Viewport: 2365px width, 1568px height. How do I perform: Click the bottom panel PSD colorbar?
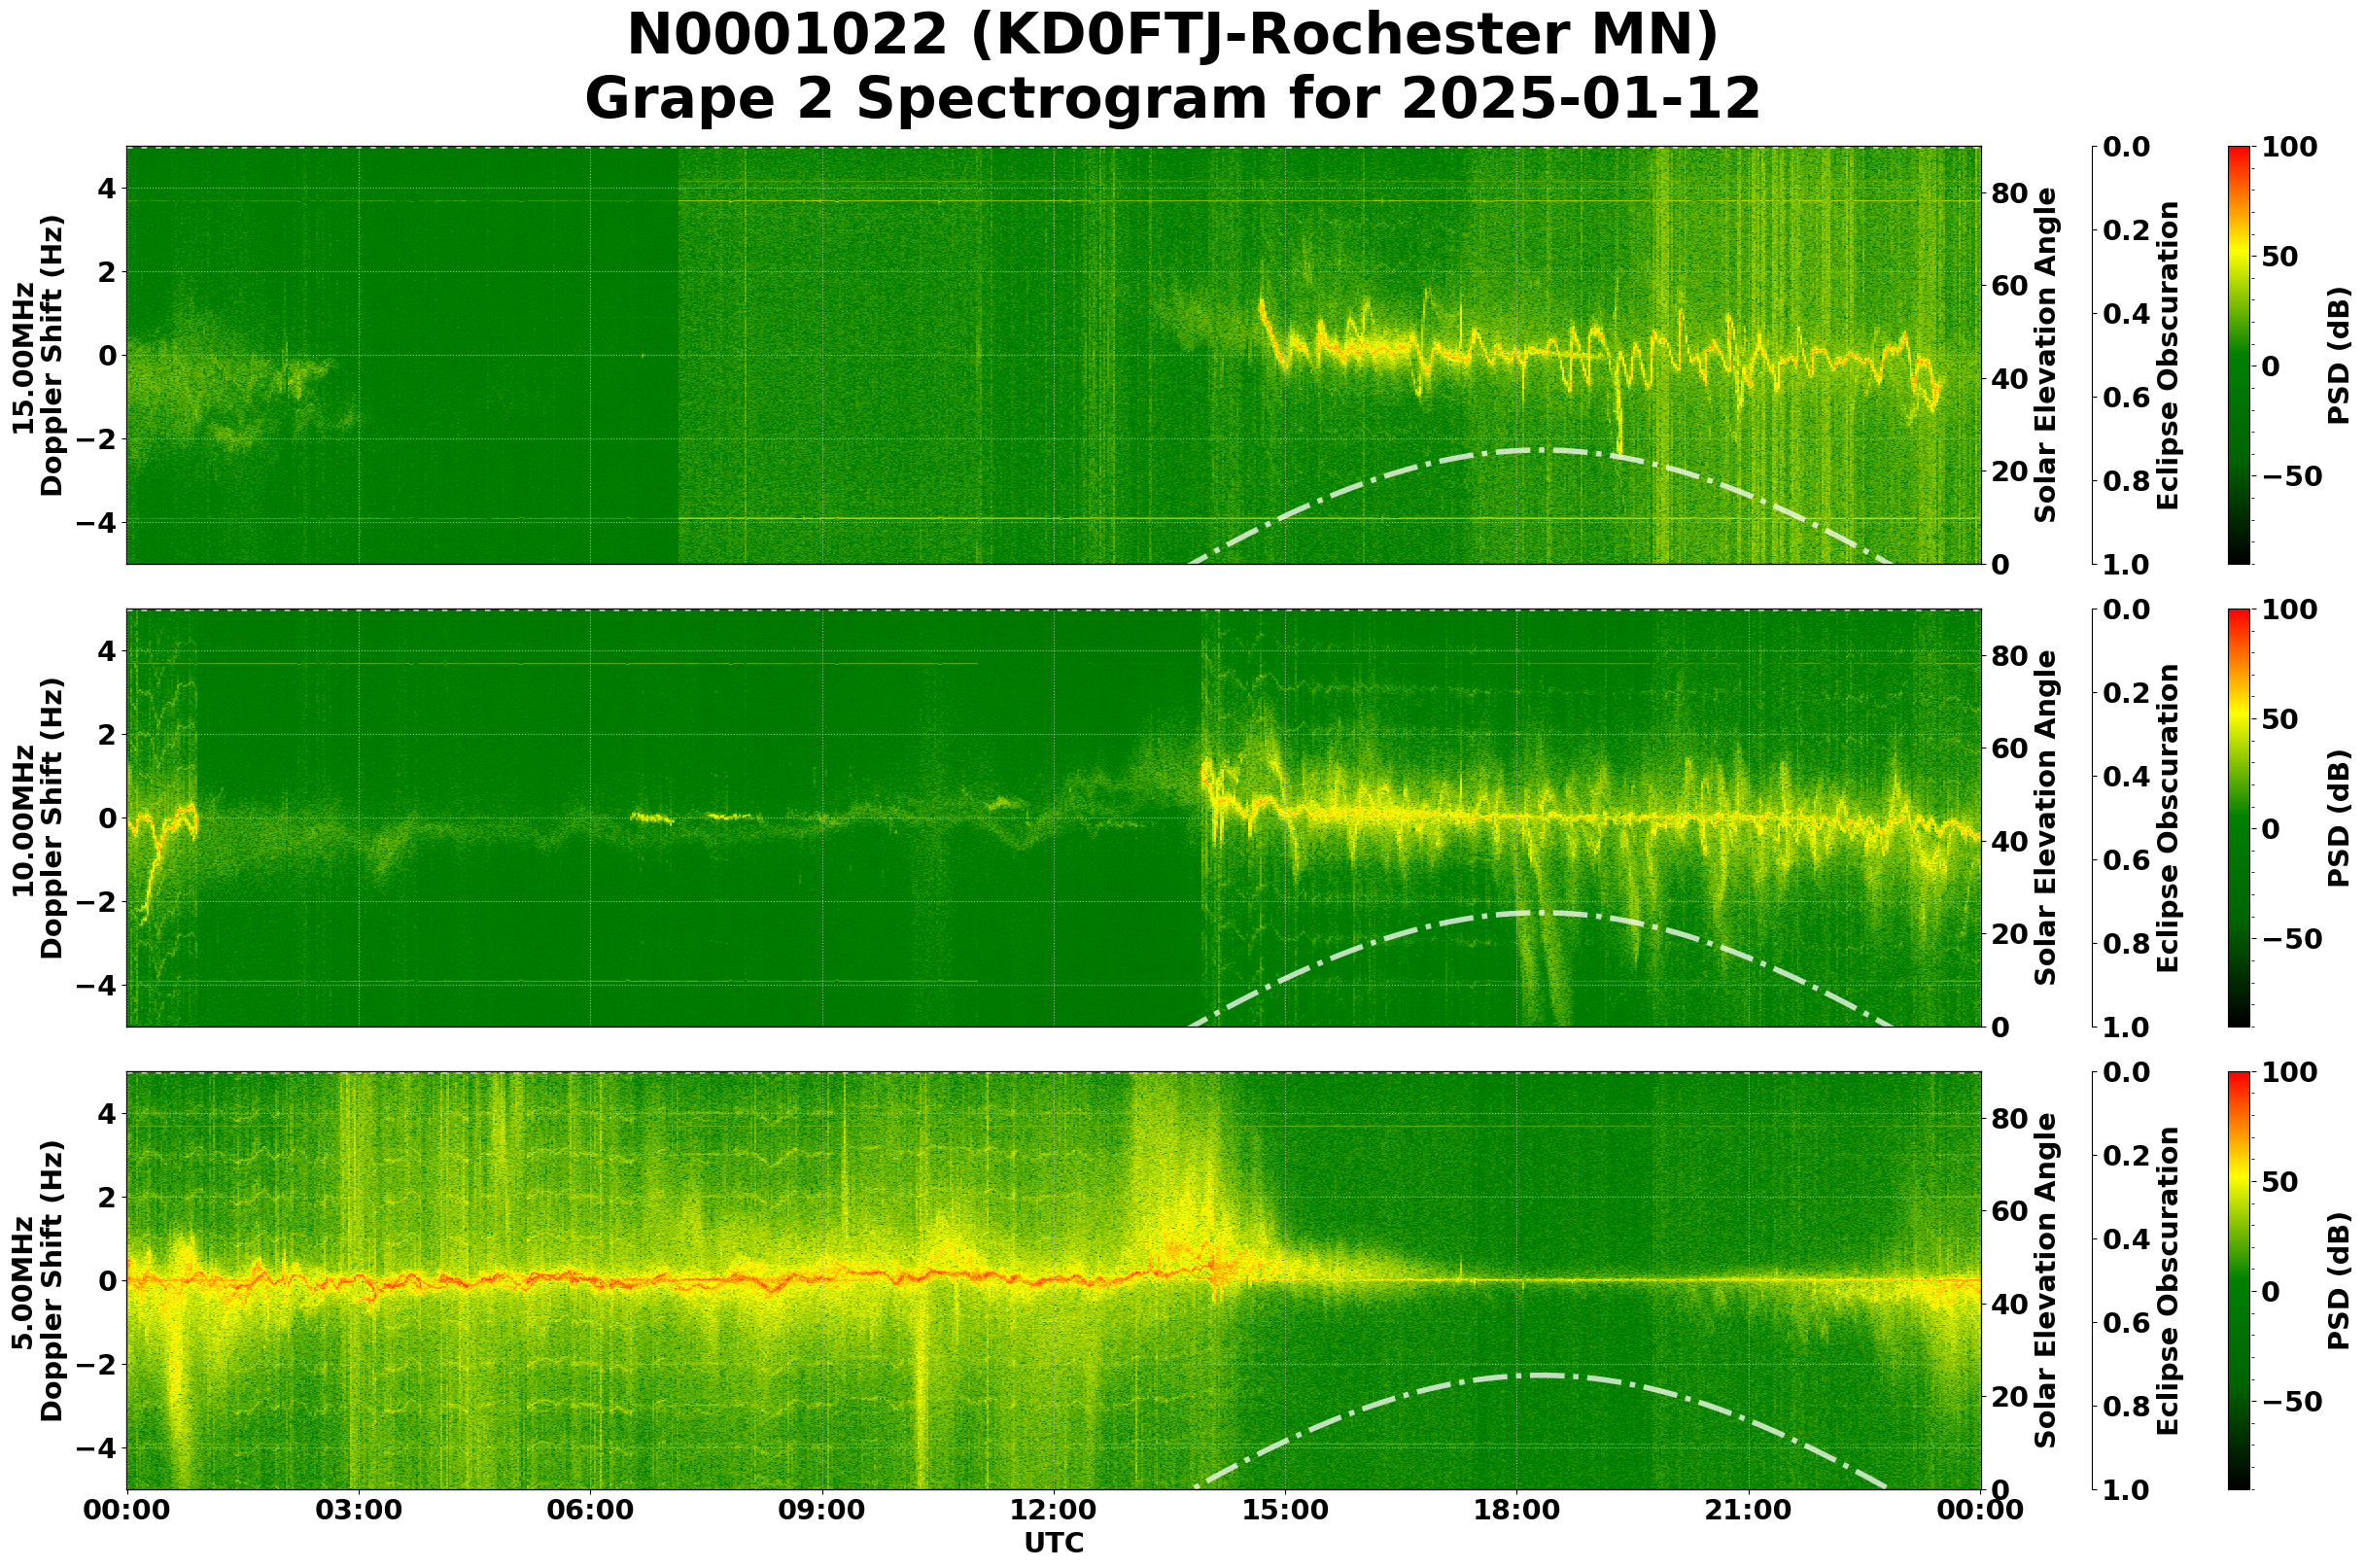point(2239,1281)
